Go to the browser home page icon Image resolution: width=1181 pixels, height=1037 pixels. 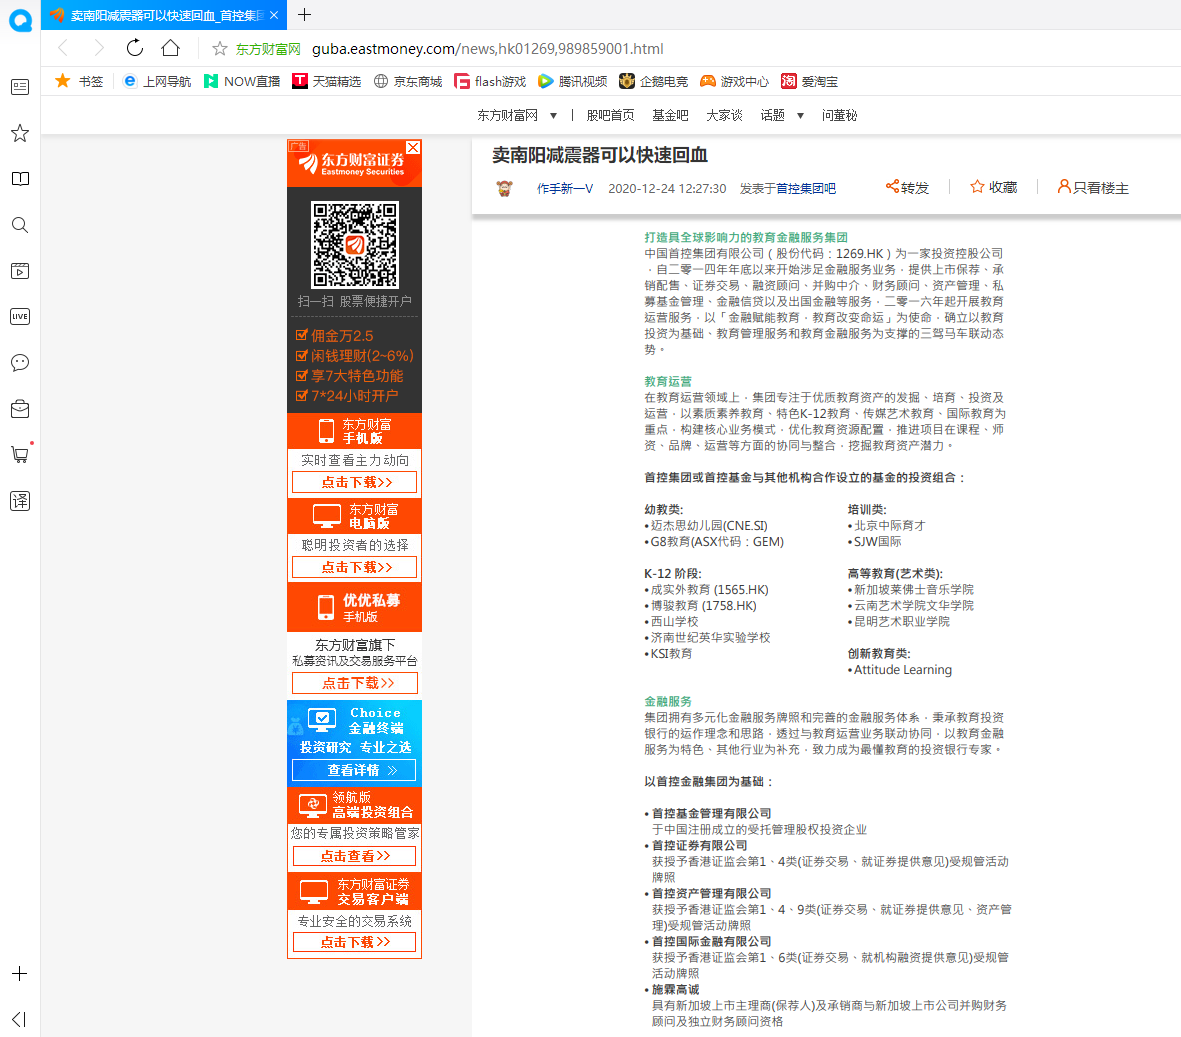[x=171, y=48]
